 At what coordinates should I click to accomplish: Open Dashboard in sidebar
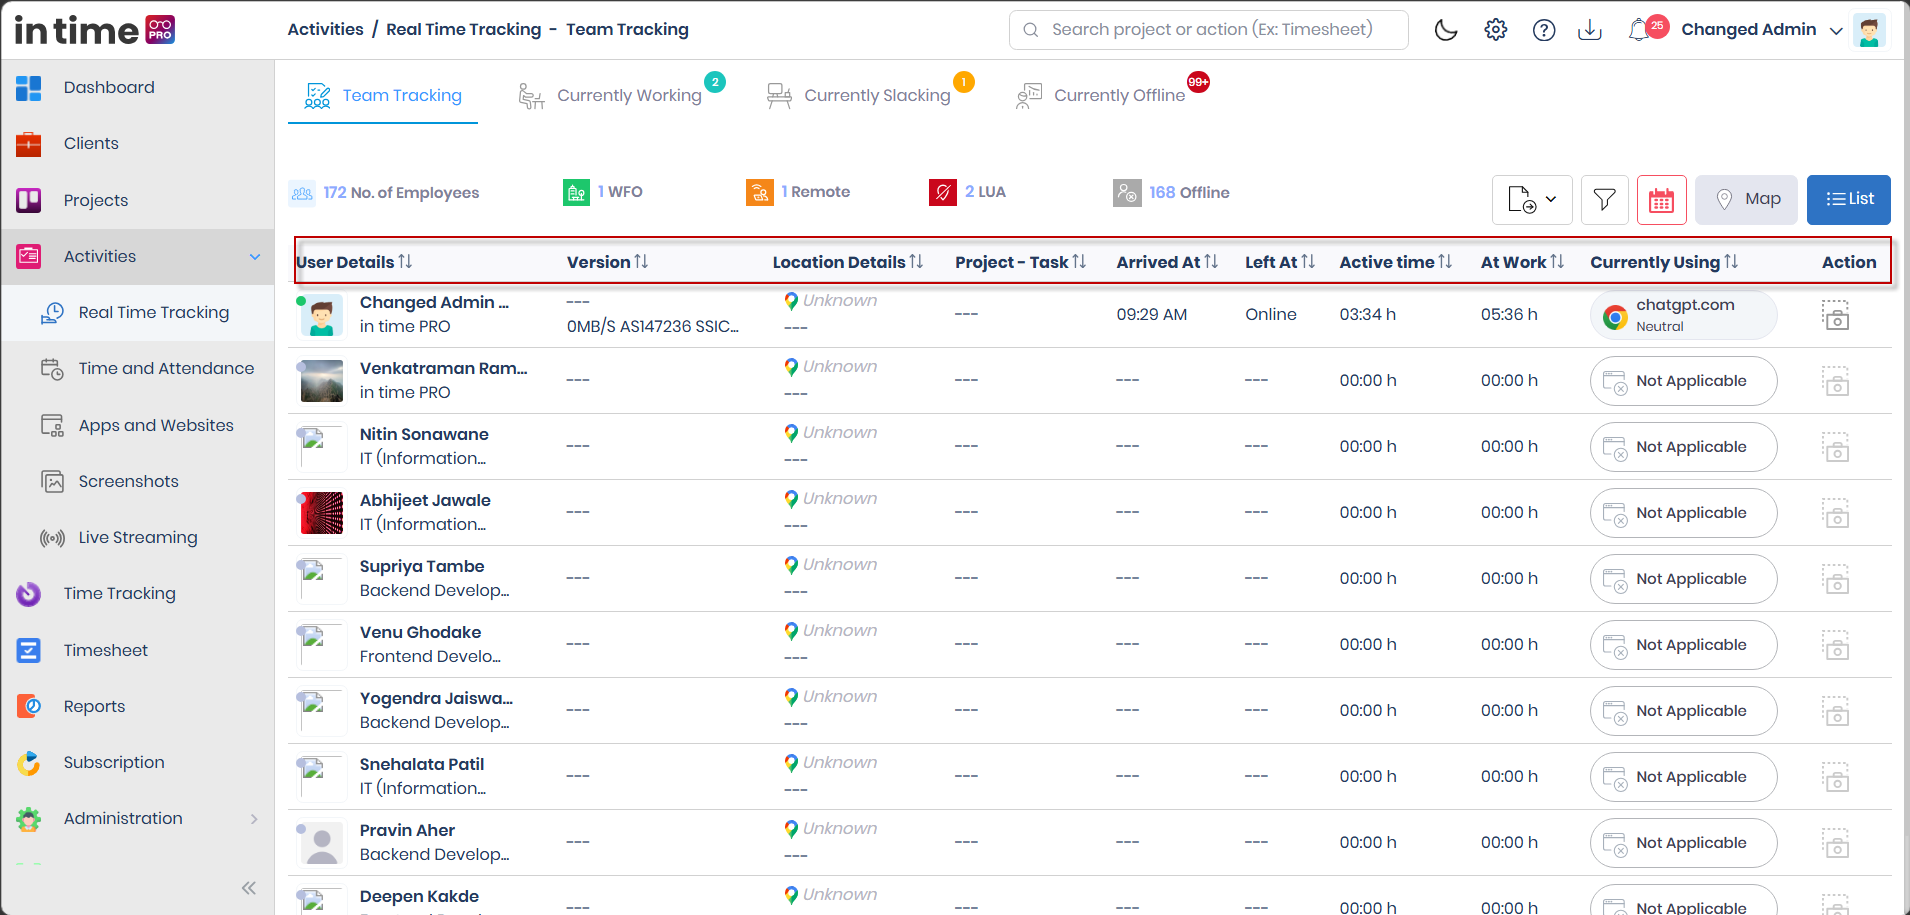(x=109, y=88)
